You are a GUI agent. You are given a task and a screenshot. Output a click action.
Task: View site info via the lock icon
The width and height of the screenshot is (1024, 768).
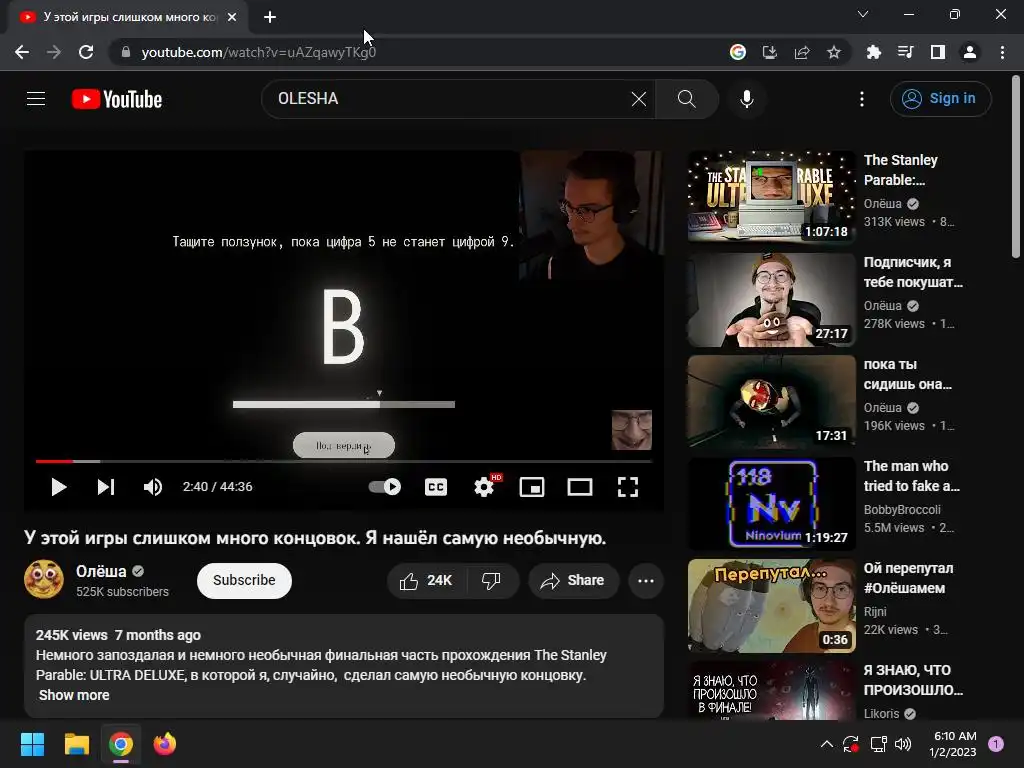[126, 52]
